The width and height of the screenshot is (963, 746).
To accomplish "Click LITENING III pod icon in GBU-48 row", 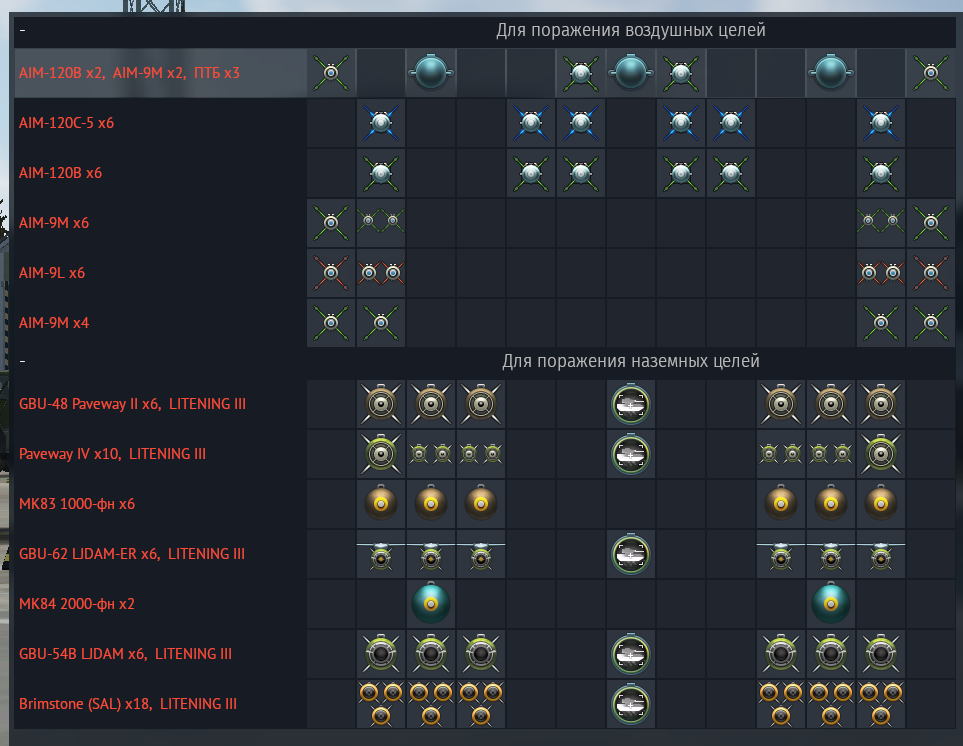I will 631,404.
